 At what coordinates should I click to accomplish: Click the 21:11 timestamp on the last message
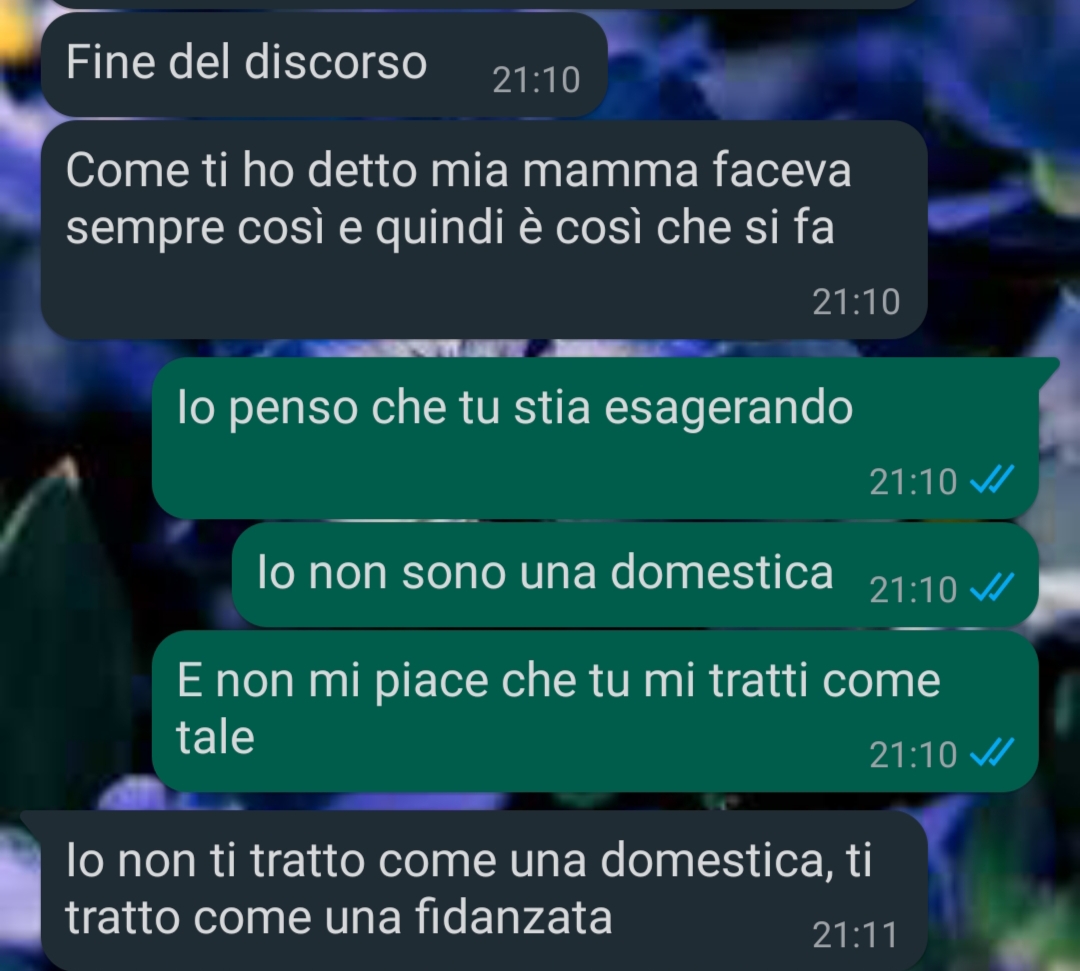(855, 935)
